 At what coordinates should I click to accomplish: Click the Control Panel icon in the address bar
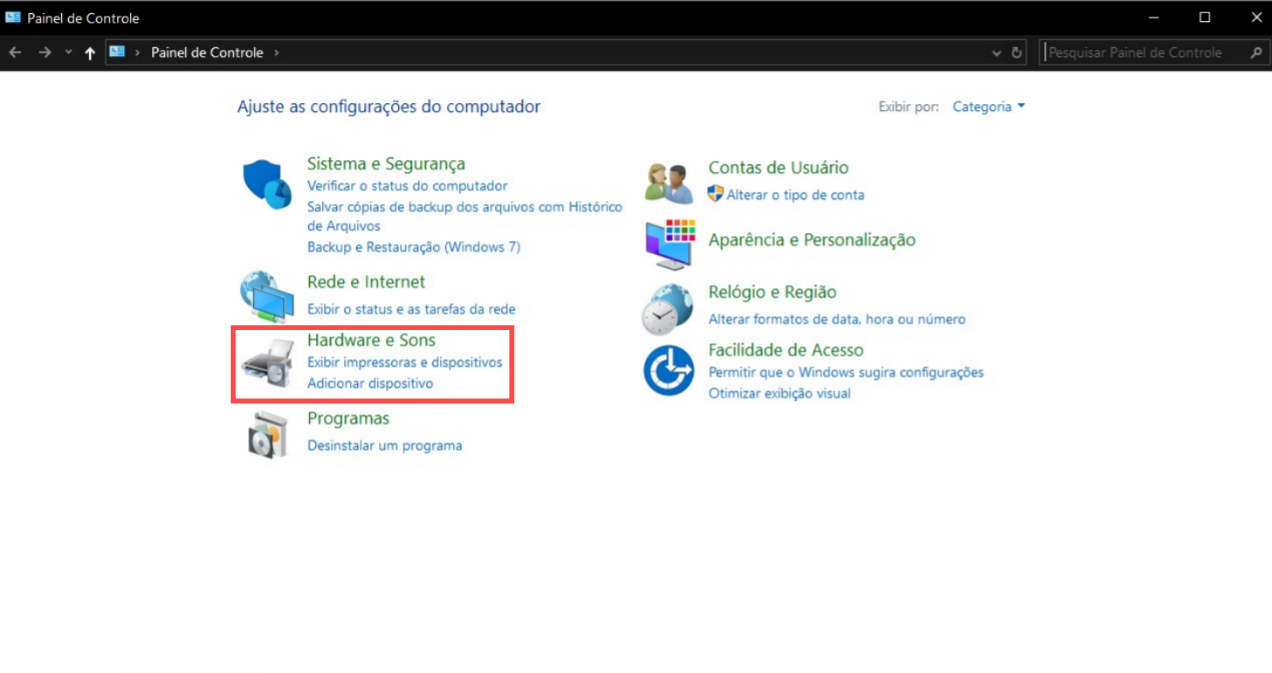pyautogui.click(x=117, y=52)
